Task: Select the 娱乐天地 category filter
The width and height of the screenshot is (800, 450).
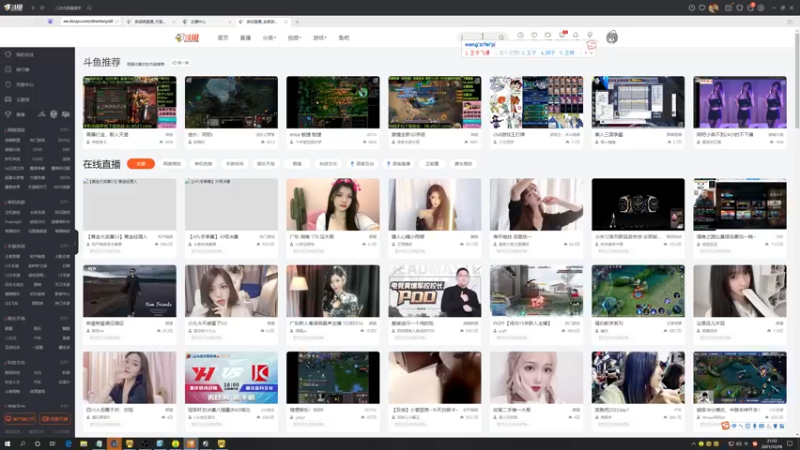Action: (266, 164)
